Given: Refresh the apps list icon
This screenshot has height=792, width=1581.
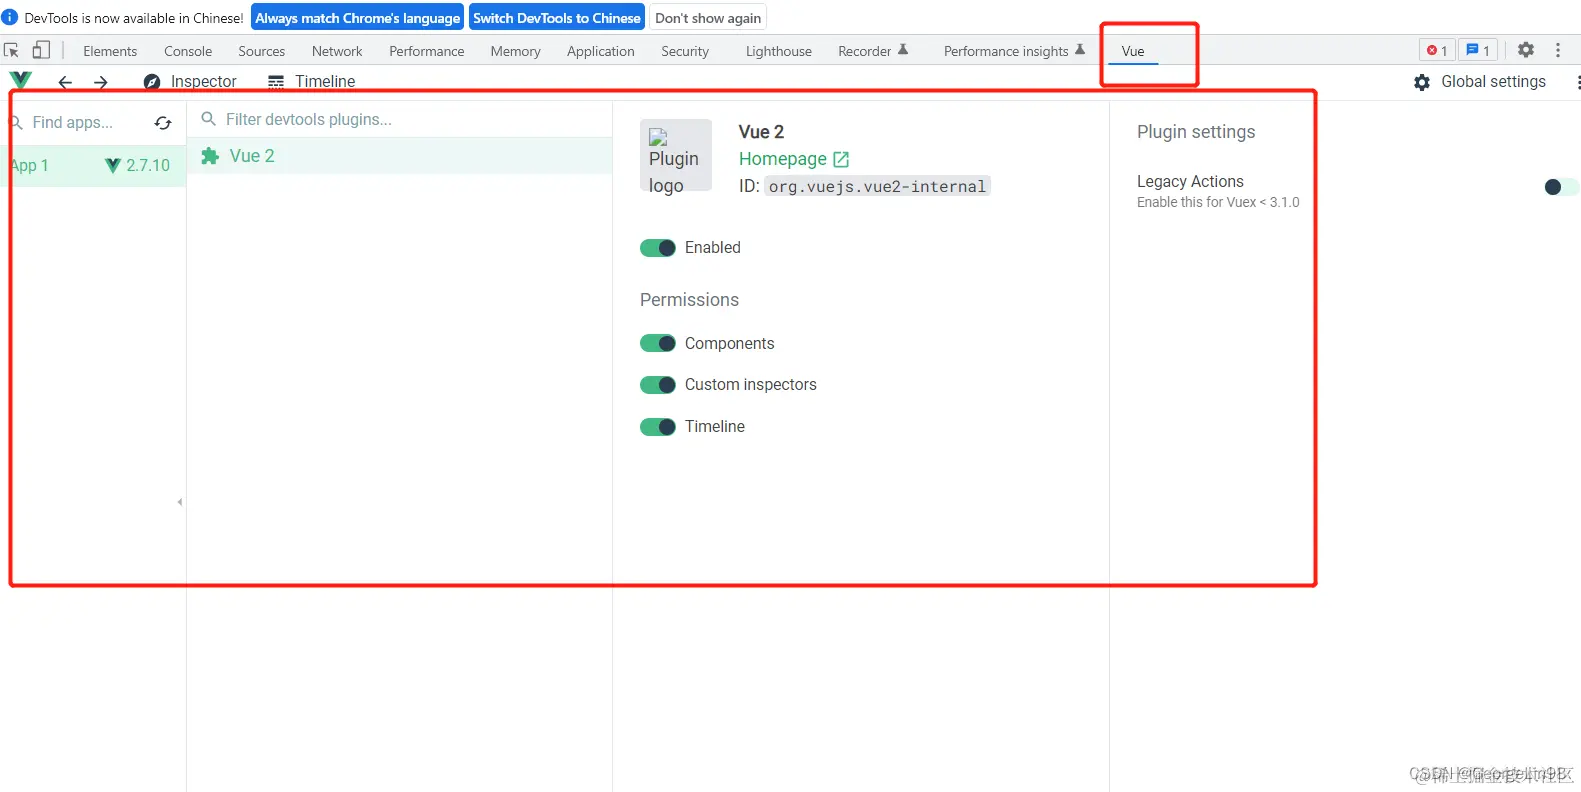Looking at the screenshot, I should [x=163, y=123].
